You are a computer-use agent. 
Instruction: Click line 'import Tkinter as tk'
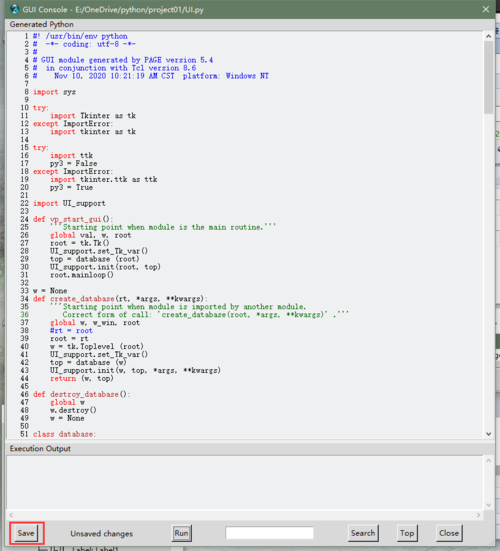(x=93, y=116)
